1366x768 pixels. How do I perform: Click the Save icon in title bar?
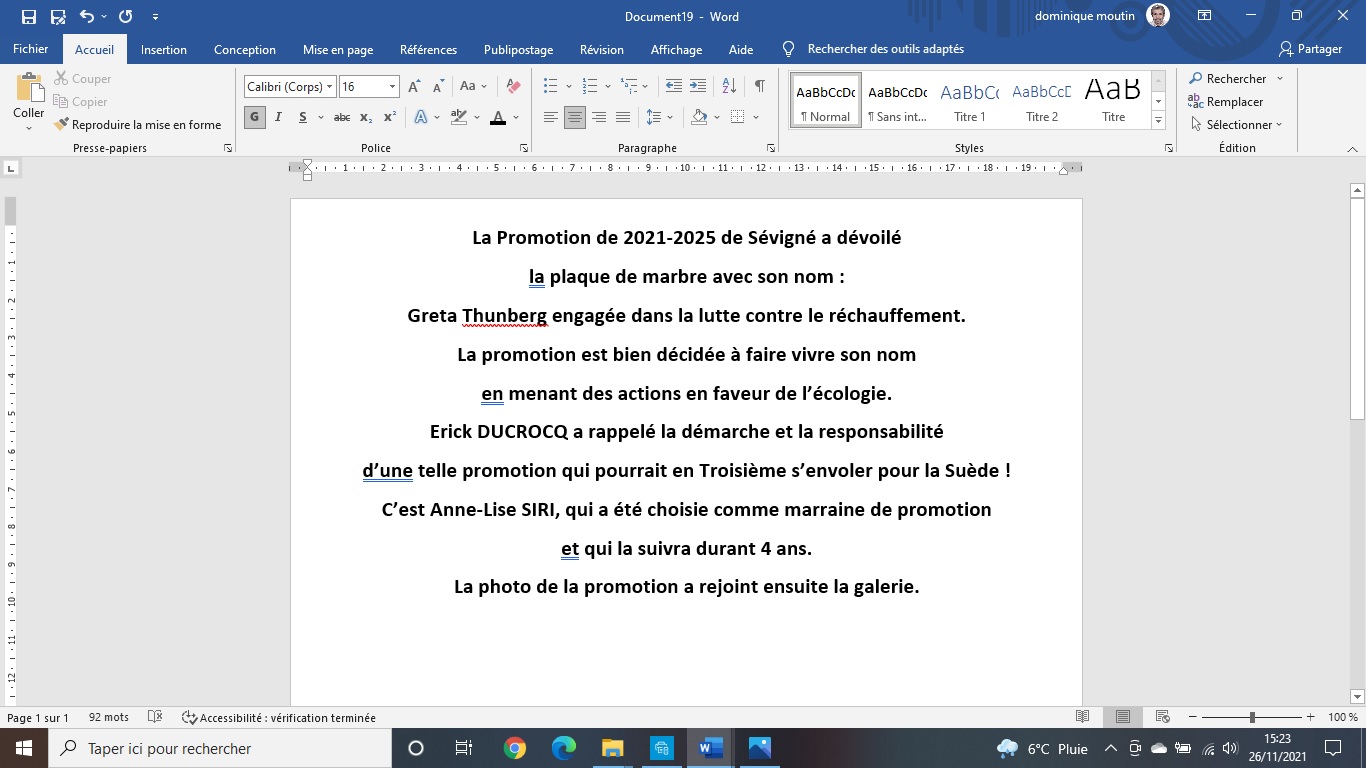pos(28,17)
